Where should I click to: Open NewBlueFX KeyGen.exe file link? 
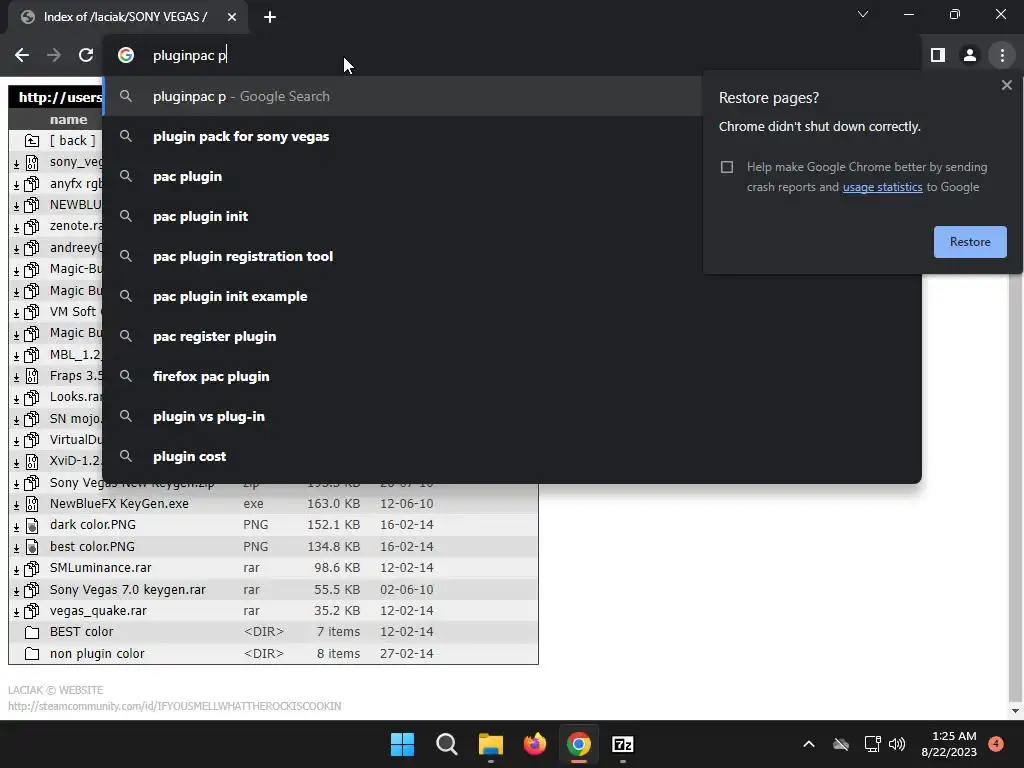click(x=119, y=504)
